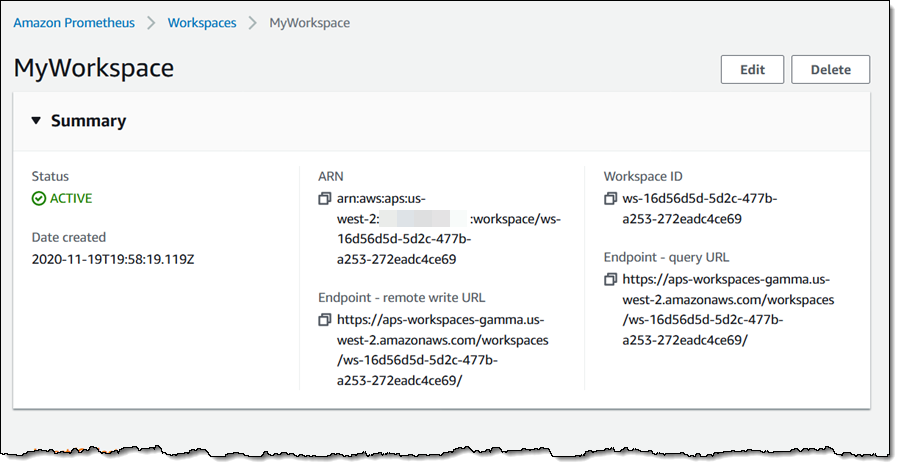Screen dimensions: 900x467
Task: Click the ARN label
Action: click(x=331, y=176)
